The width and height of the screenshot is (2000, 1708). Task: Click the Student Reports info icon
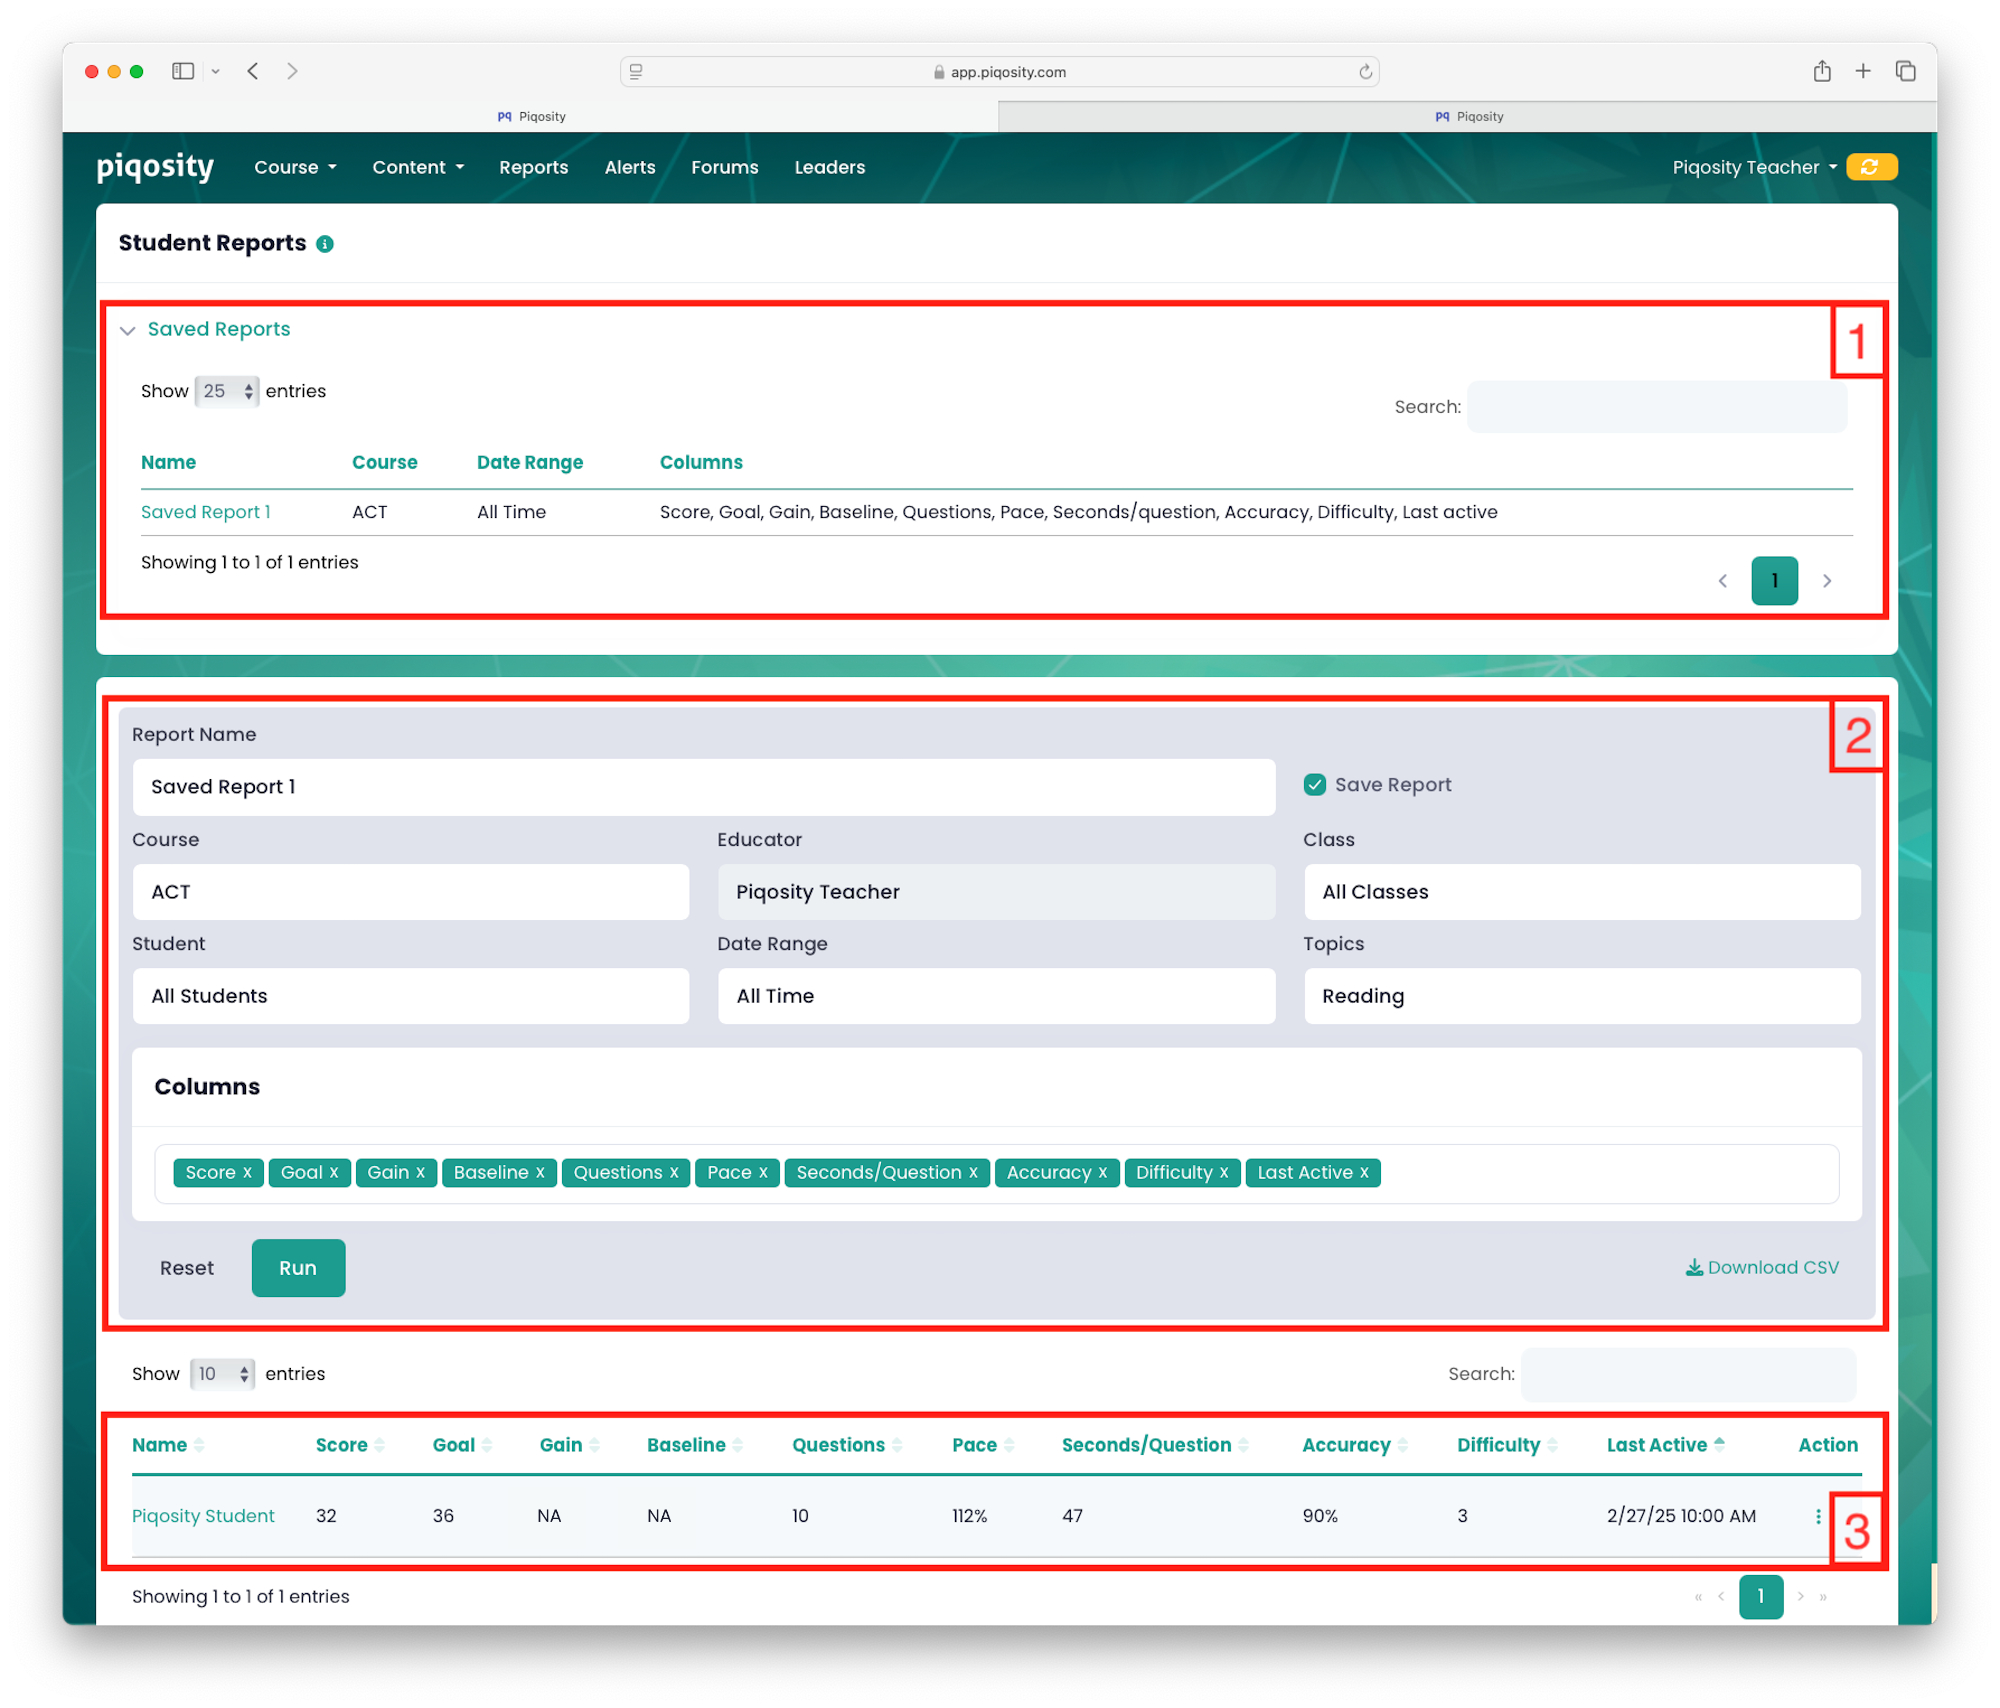click(325, 244)
